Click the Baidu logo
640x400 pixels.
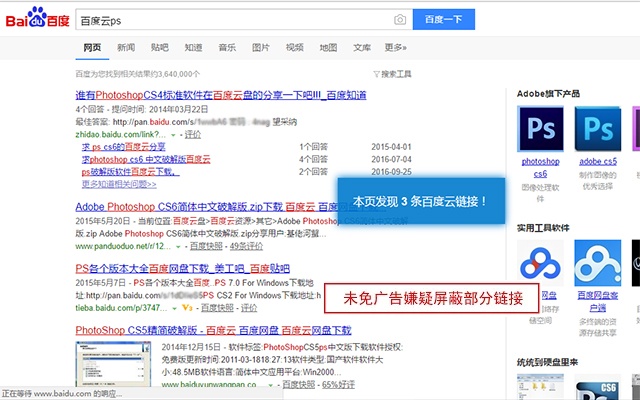coord(38,18)
